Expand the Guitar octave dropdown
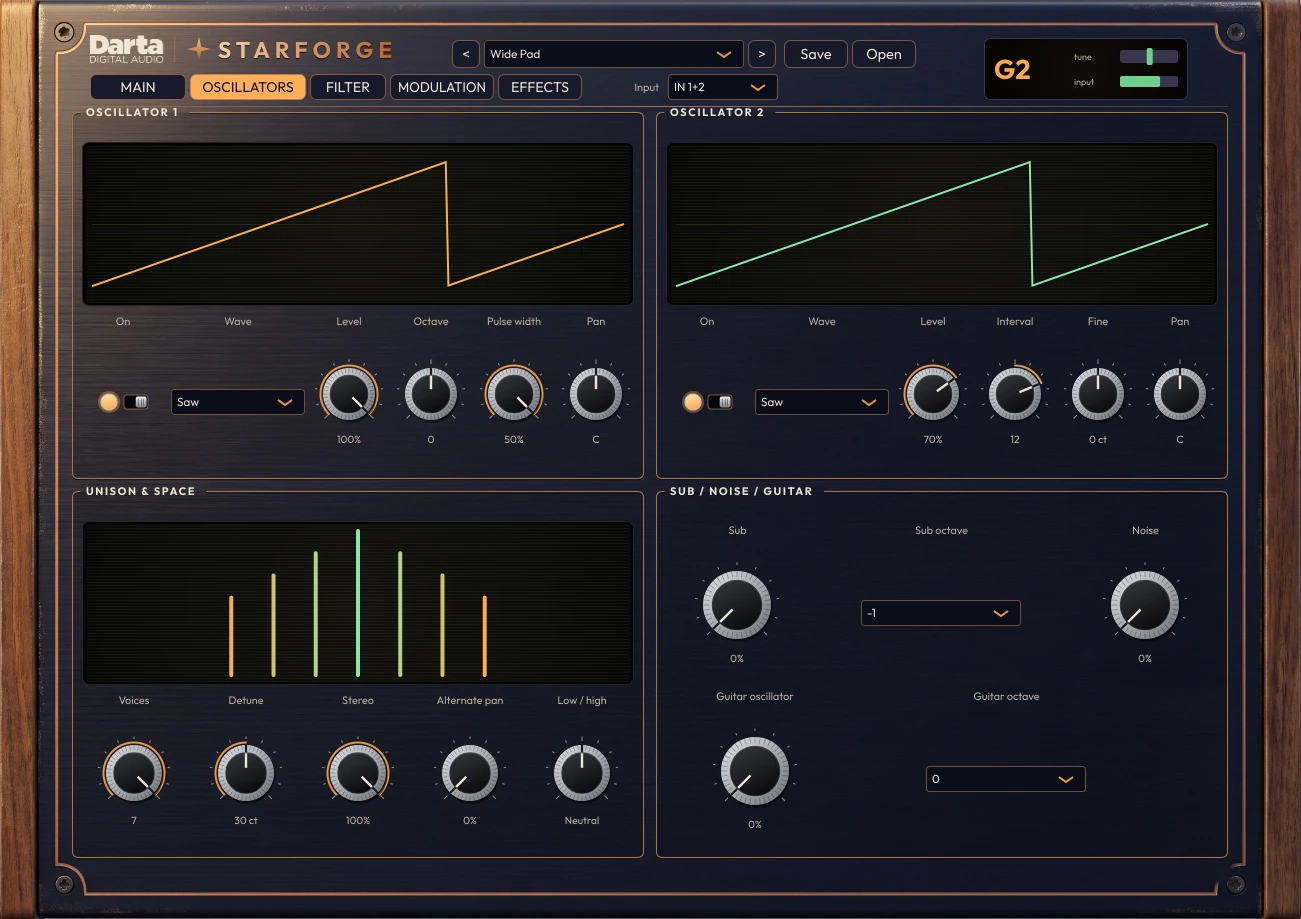The width and height of the screenshot is (1301, 919). click(1006, 779)
